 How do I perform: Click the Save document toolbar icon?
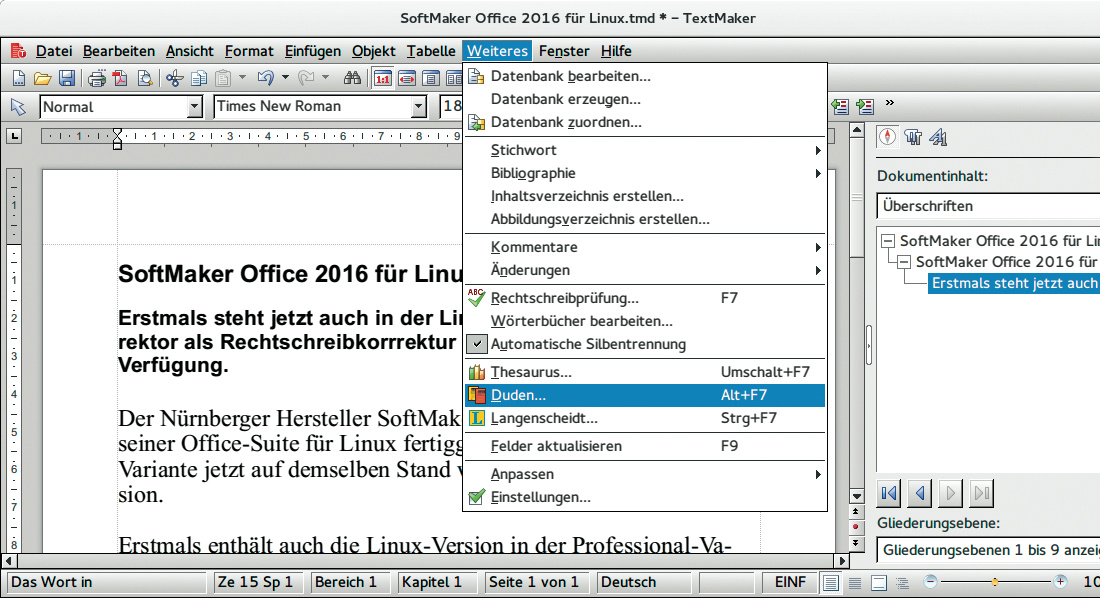pos(66,78)
